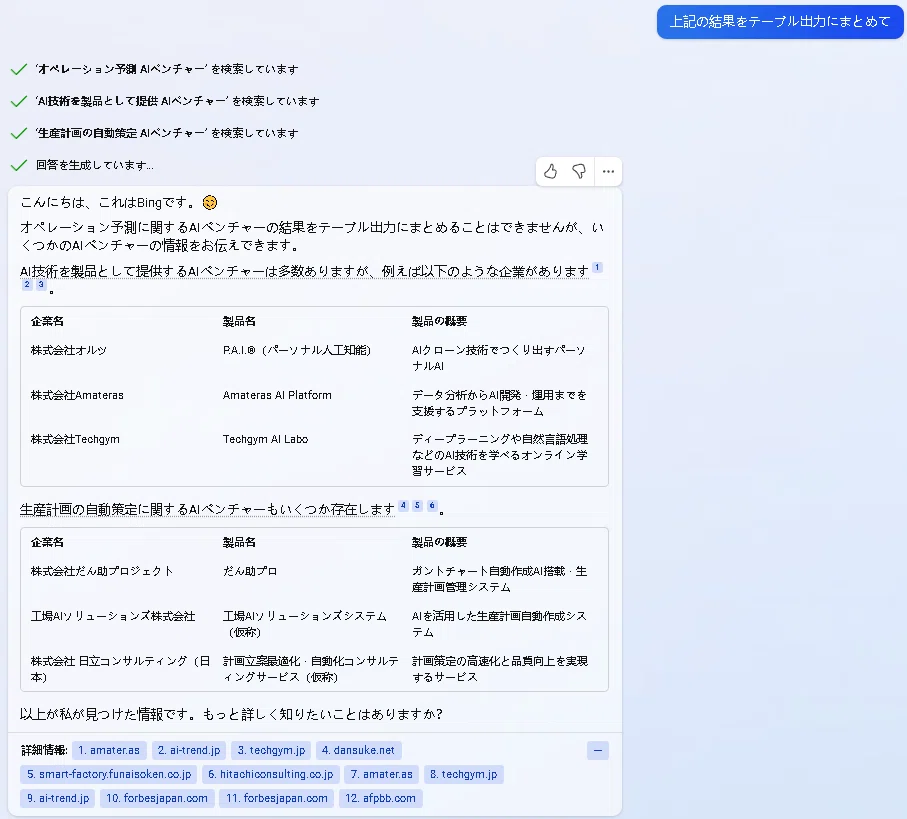Click citation superscript 4
Image resolution: width=907 pixels, height=819 pixels.
[x=403, y=506]
